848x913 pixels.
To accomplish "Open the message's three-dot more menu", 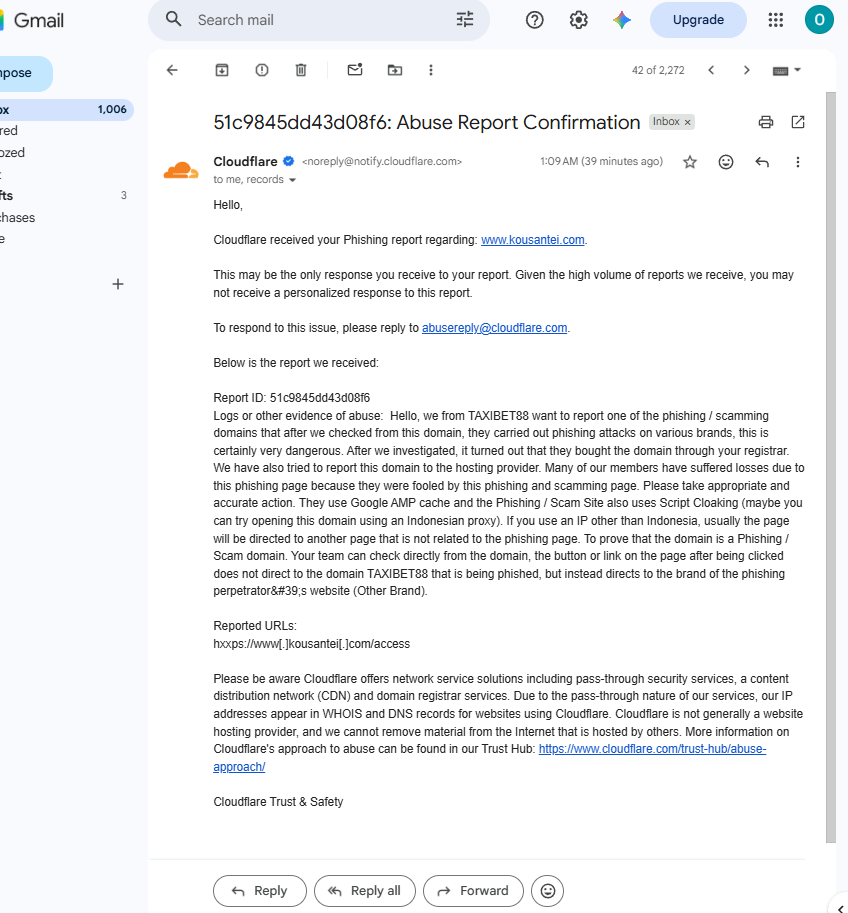I will point(797,162).
